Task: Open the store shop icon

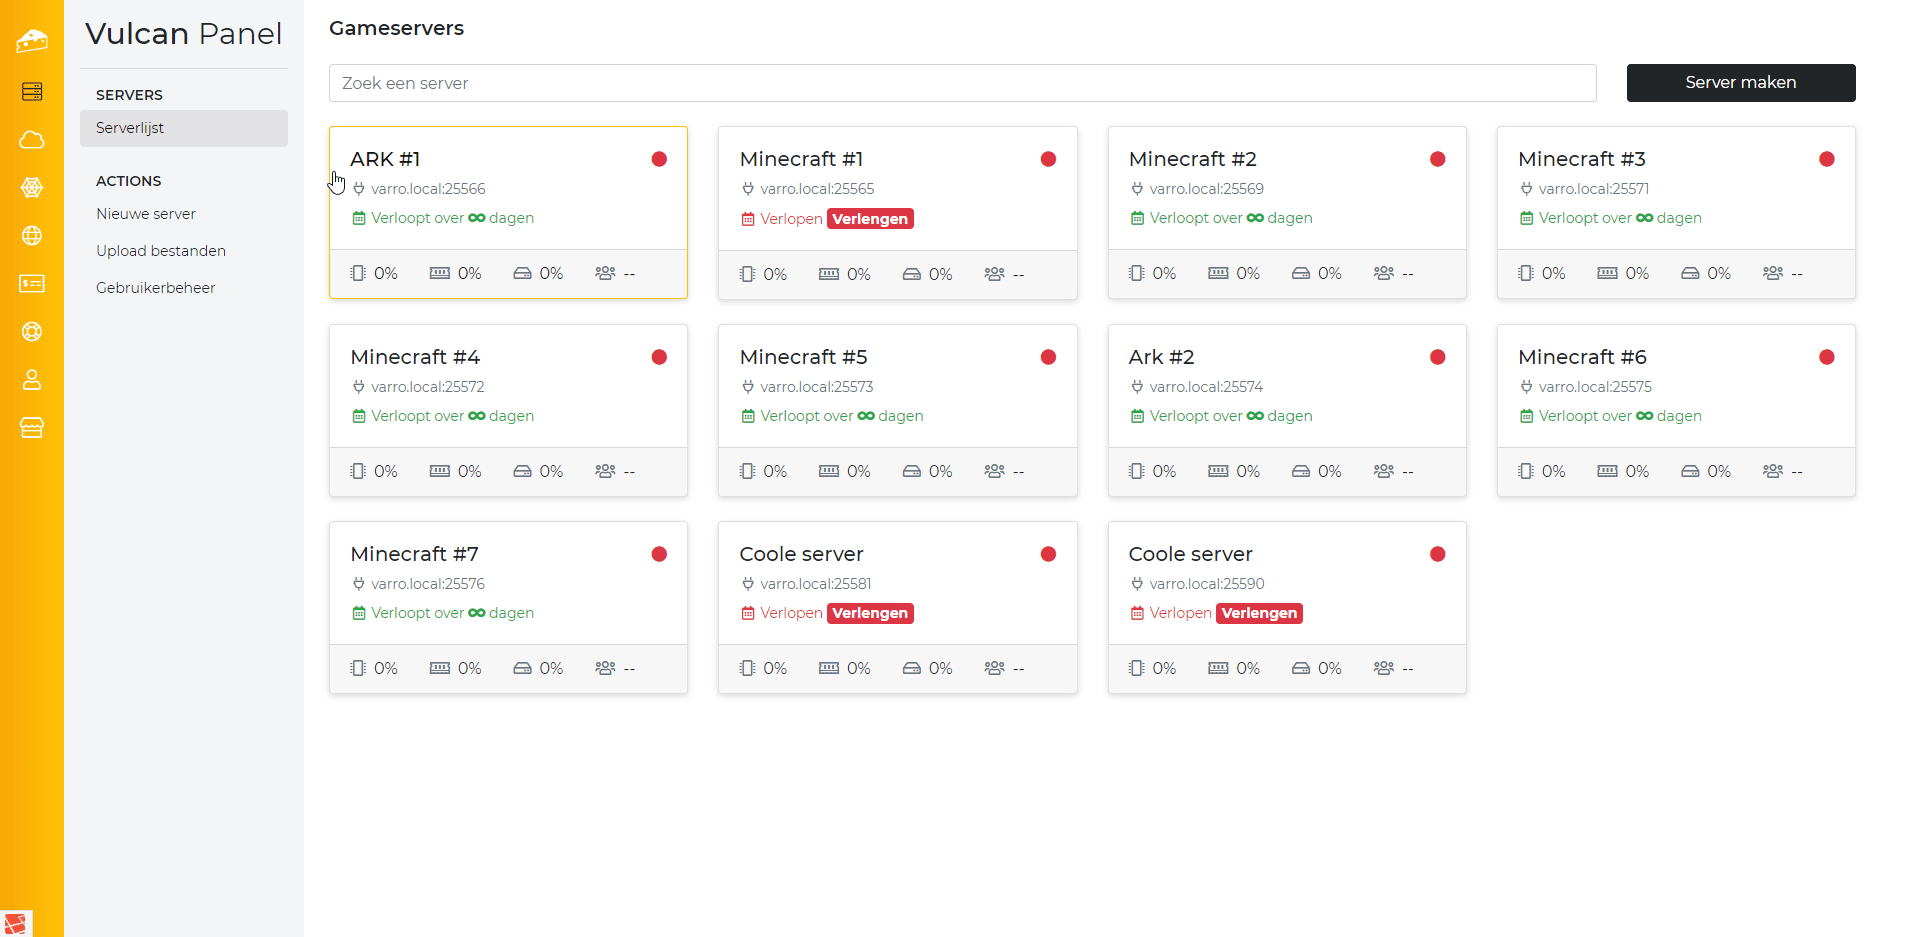Action: coord(32,428)
